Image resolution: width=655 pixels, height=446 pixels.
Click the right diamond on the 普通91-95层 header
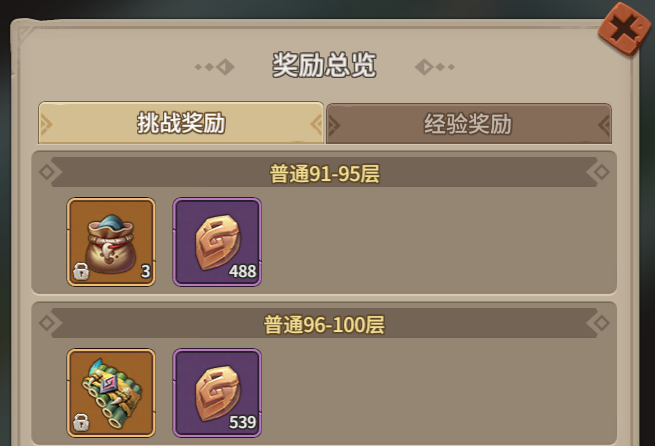pos(602,172)
